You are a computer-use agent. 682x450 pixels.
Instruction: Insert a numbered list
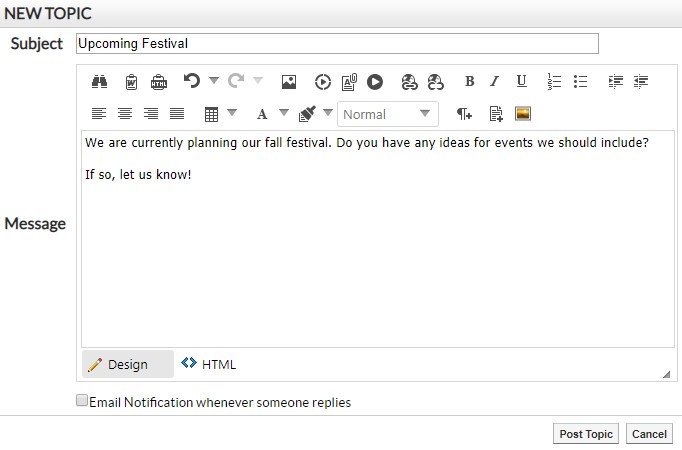click(554, 82)
